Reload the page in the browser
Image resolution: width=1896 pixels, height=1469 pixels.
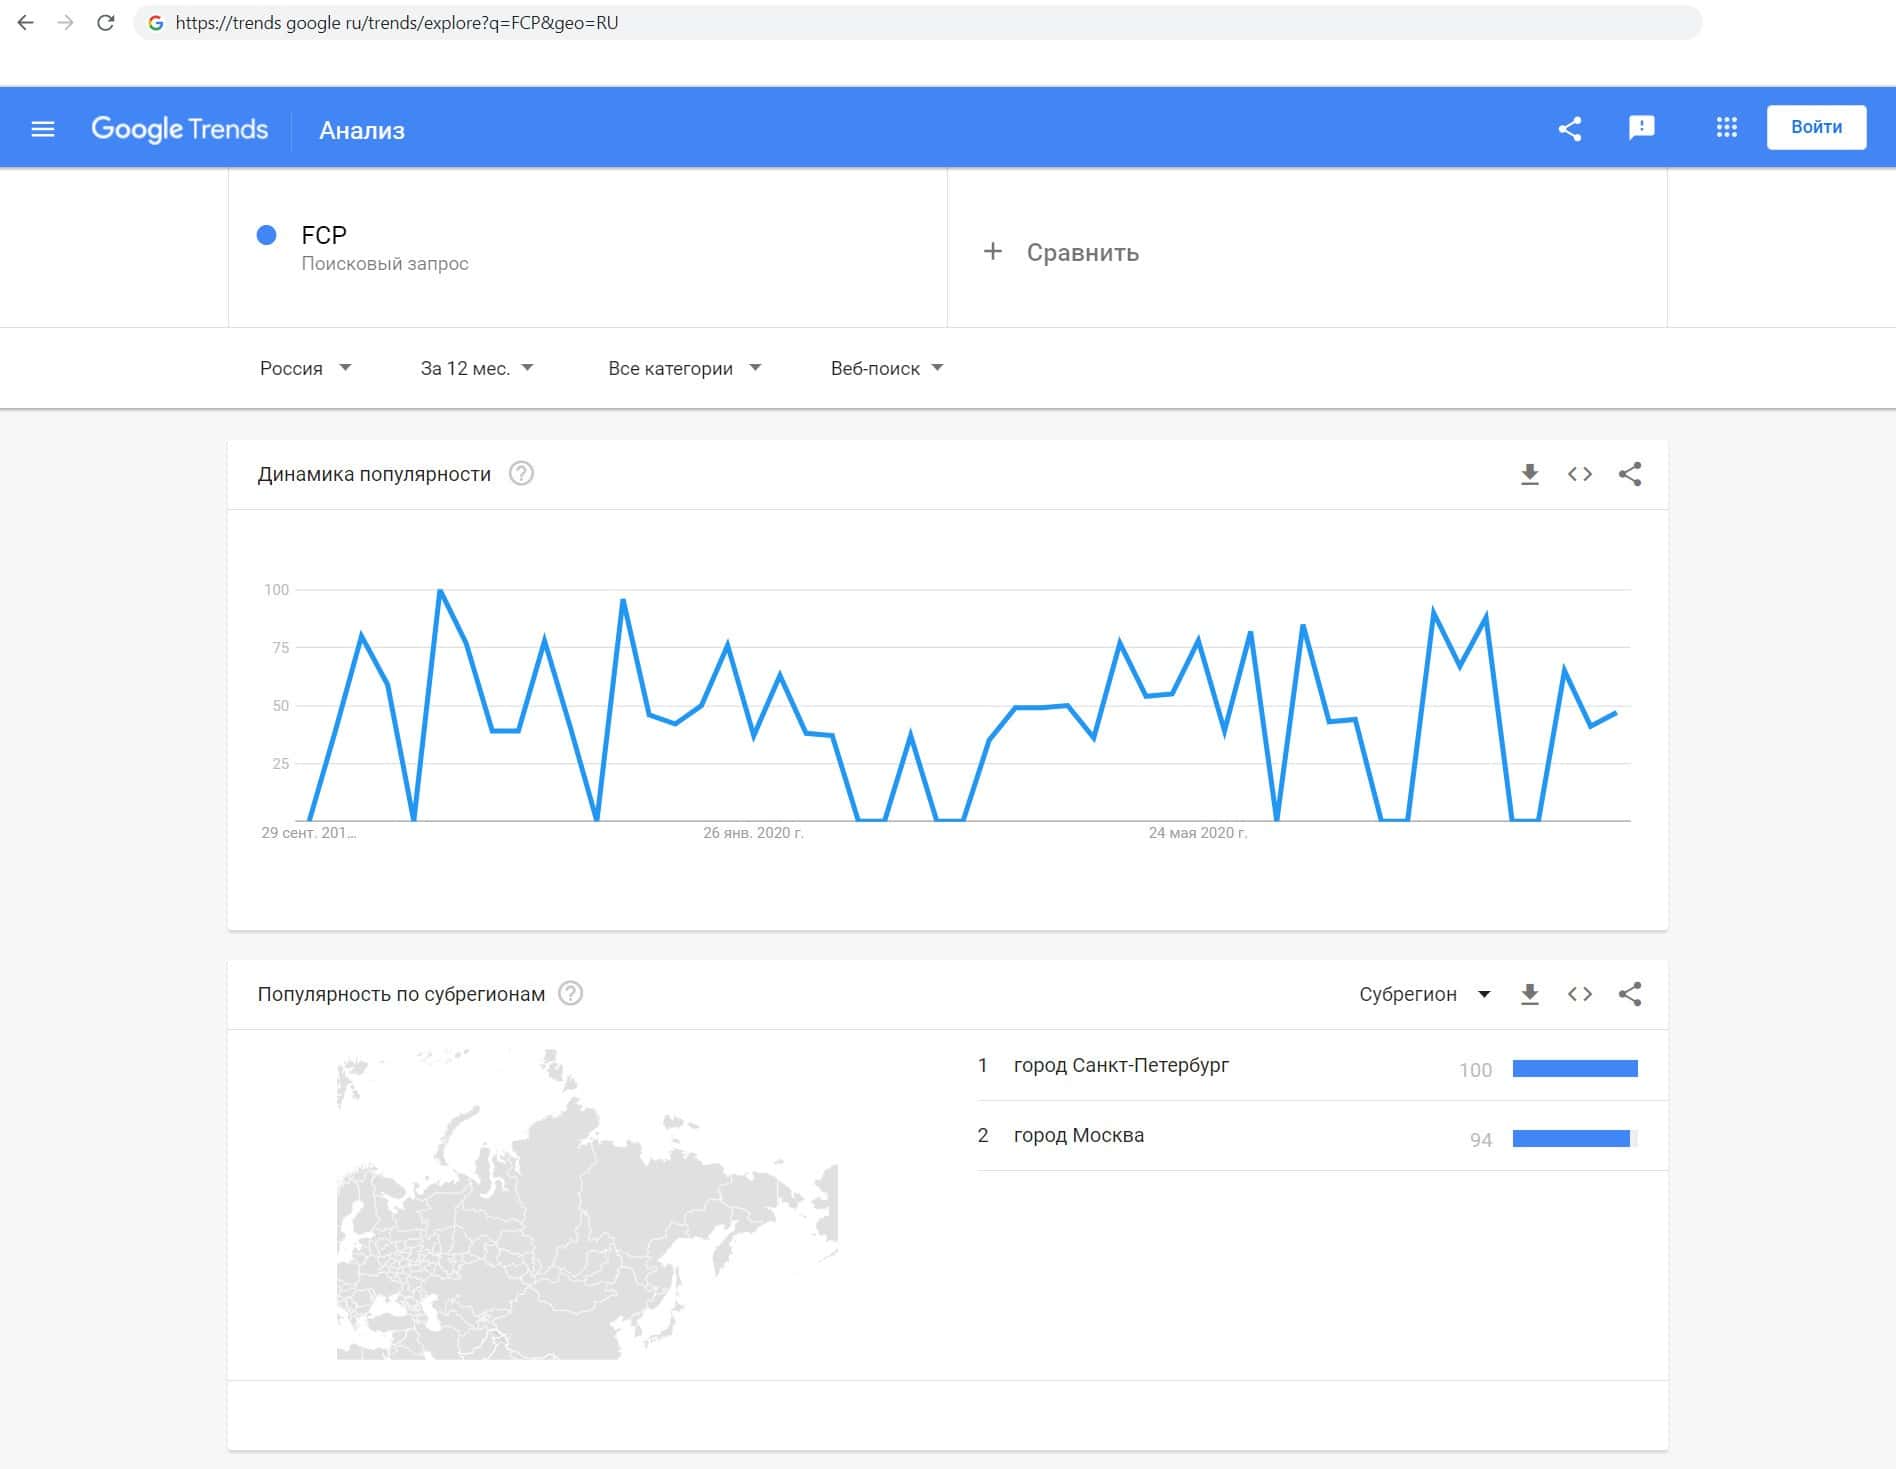coord(105,23)
